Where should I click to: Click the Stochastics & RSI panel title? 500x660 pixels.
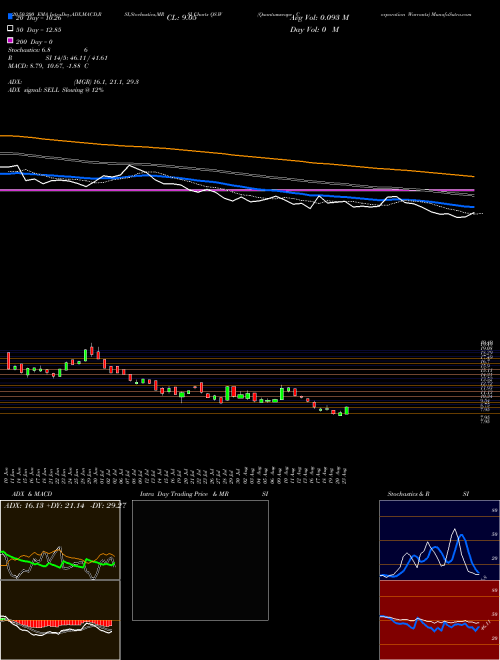coord(428,494)
